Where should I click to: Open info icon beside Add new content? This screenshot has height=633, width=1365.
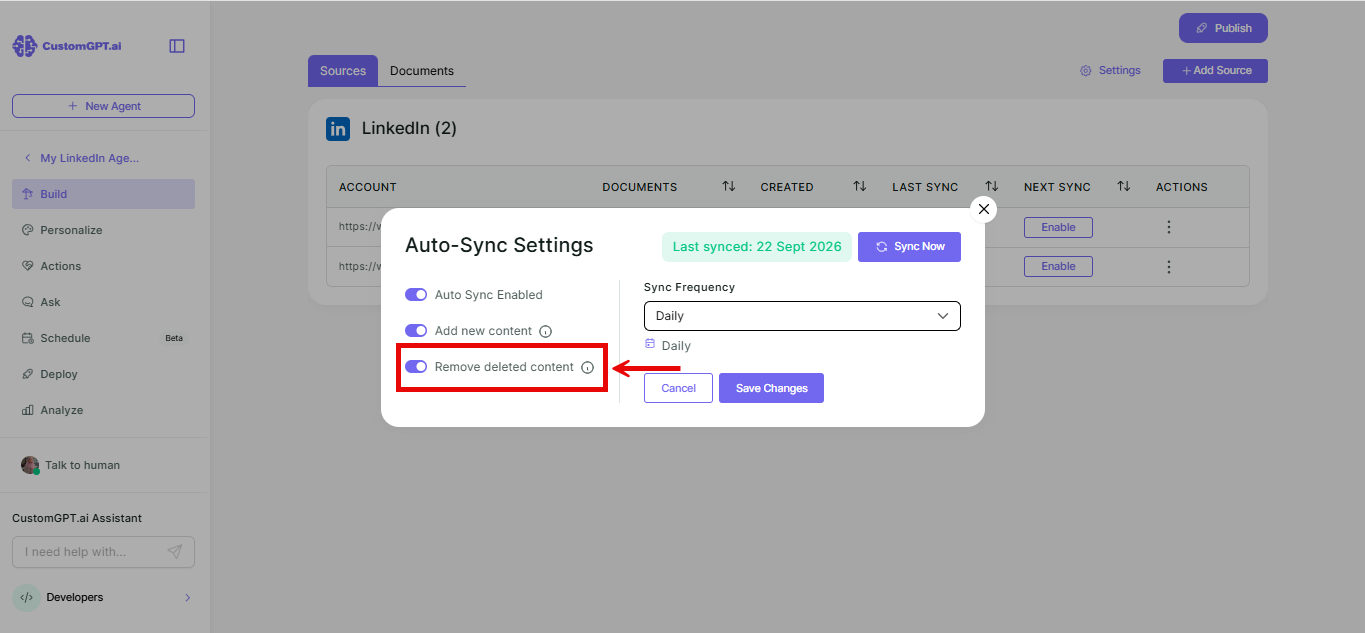pyautogui.click(x=545, y=331)
